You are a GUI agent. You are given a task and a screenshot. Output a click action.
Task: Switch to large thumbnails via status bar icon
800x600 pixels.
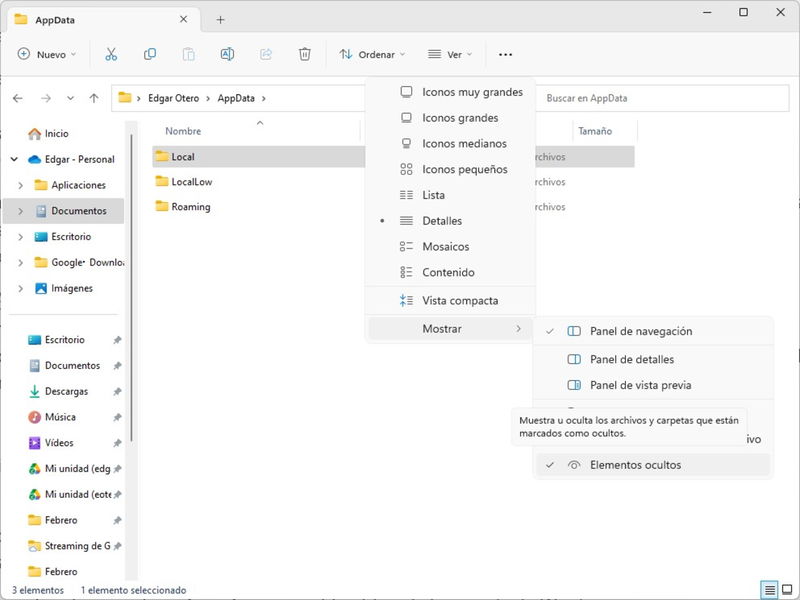(x=787, y=590)
